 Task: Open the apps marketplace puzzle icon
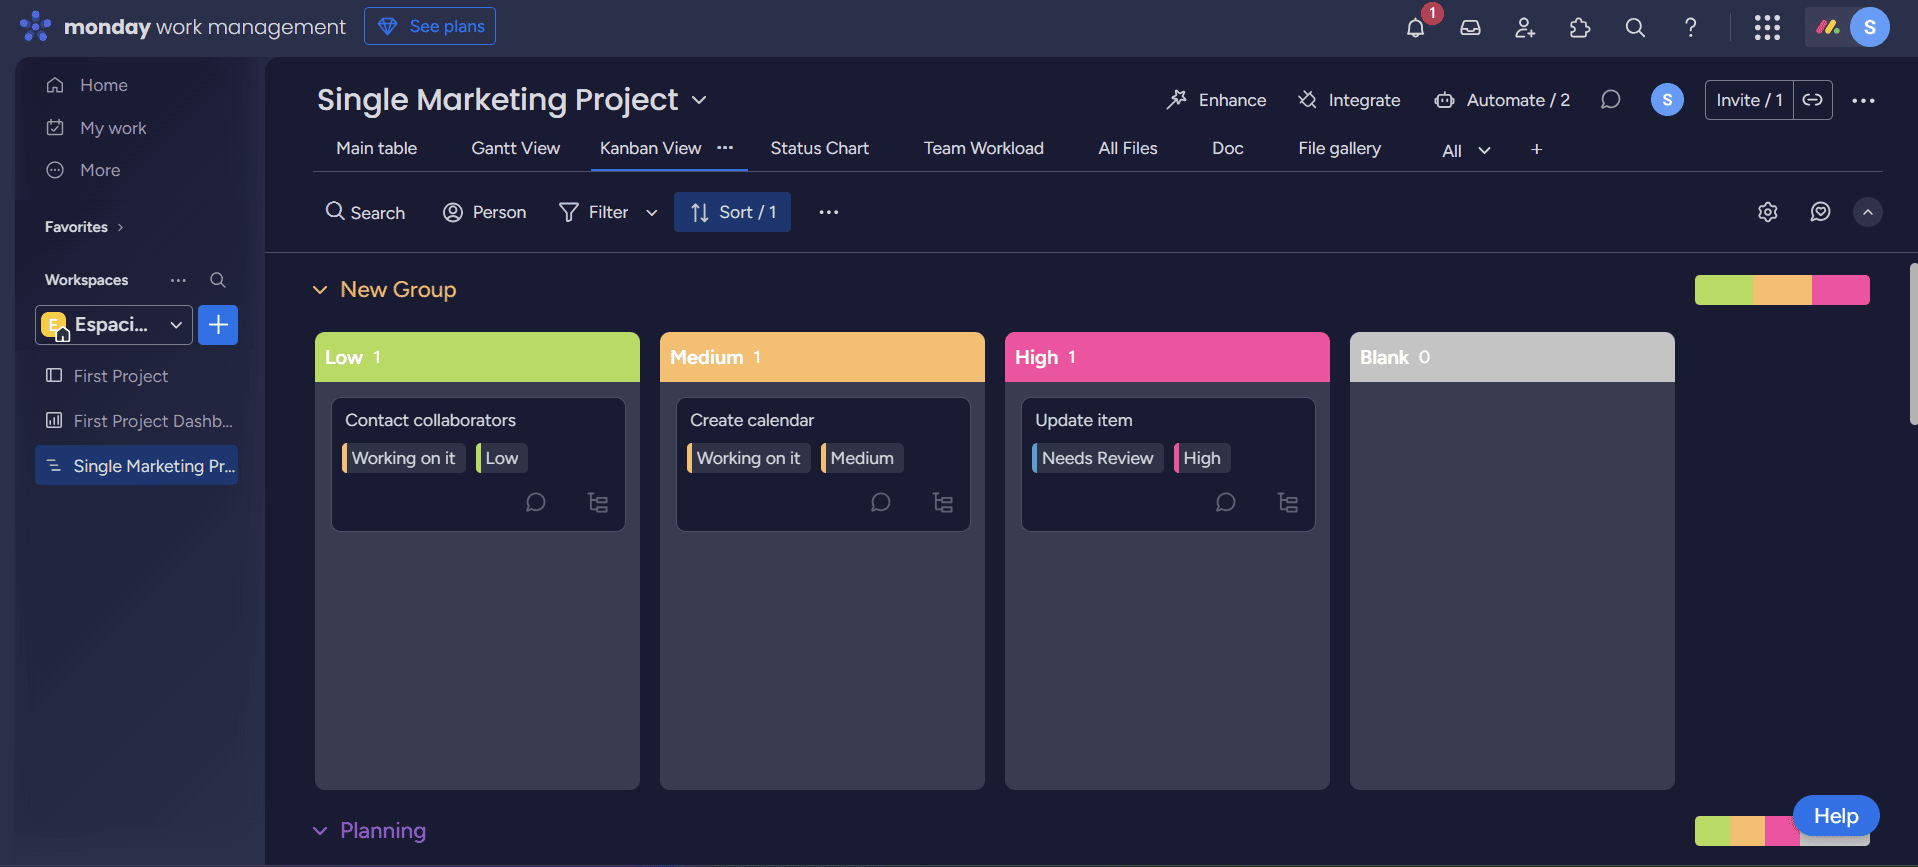pyautogui.click(x=1580, y=28)
